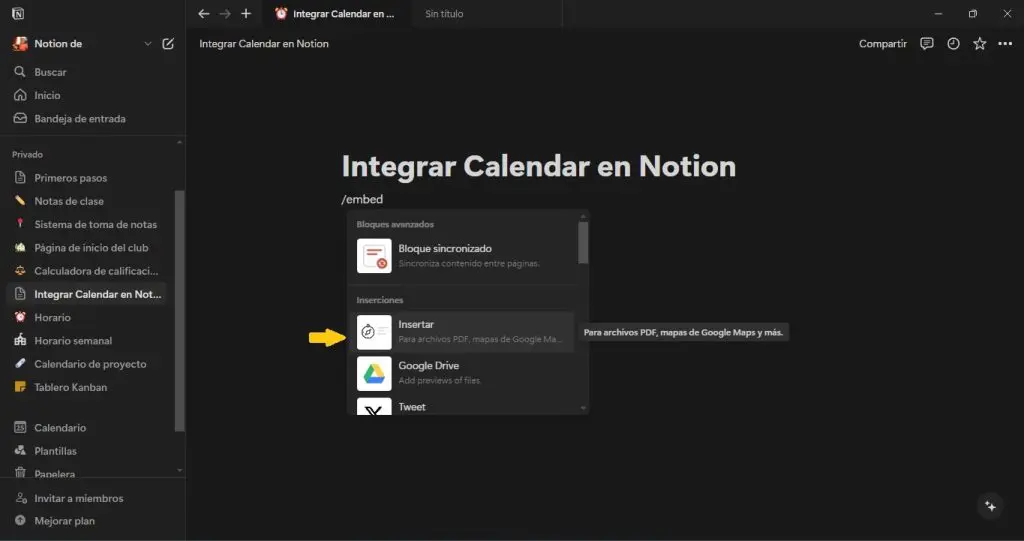Select the Tweet embed option
The image size is (1024, 541).
coord(461,405)
